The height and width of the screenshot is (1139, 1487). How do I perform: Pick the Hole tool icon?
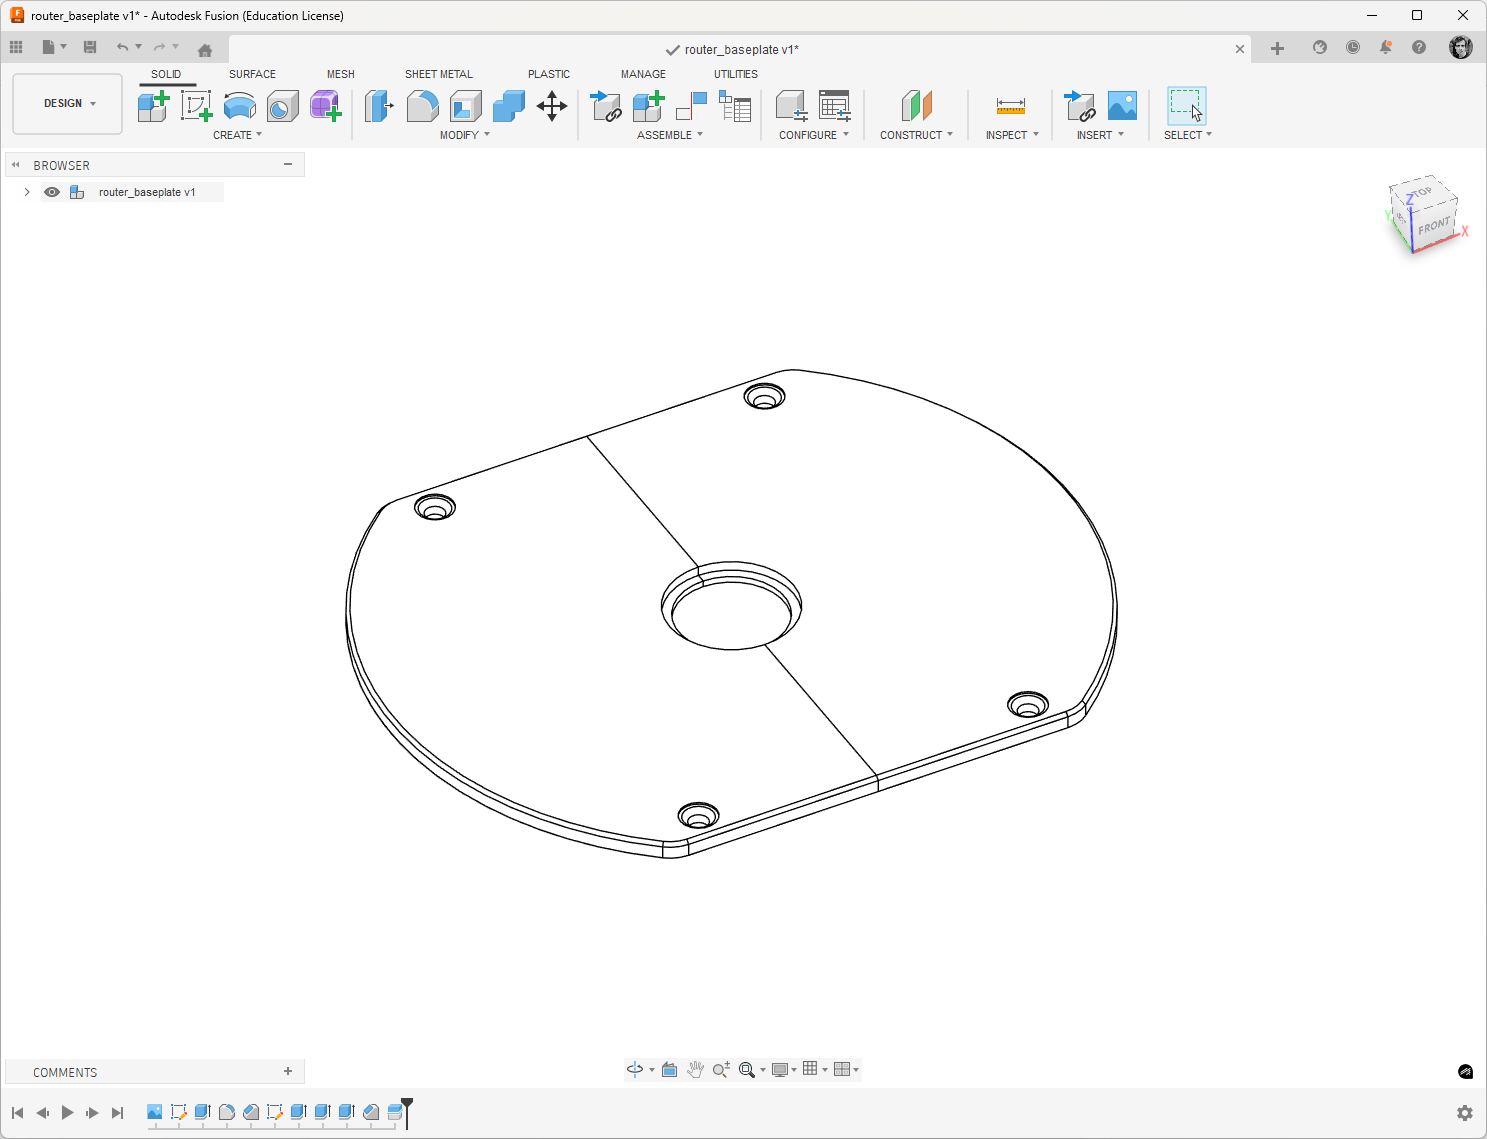click(x=282, y=106)
